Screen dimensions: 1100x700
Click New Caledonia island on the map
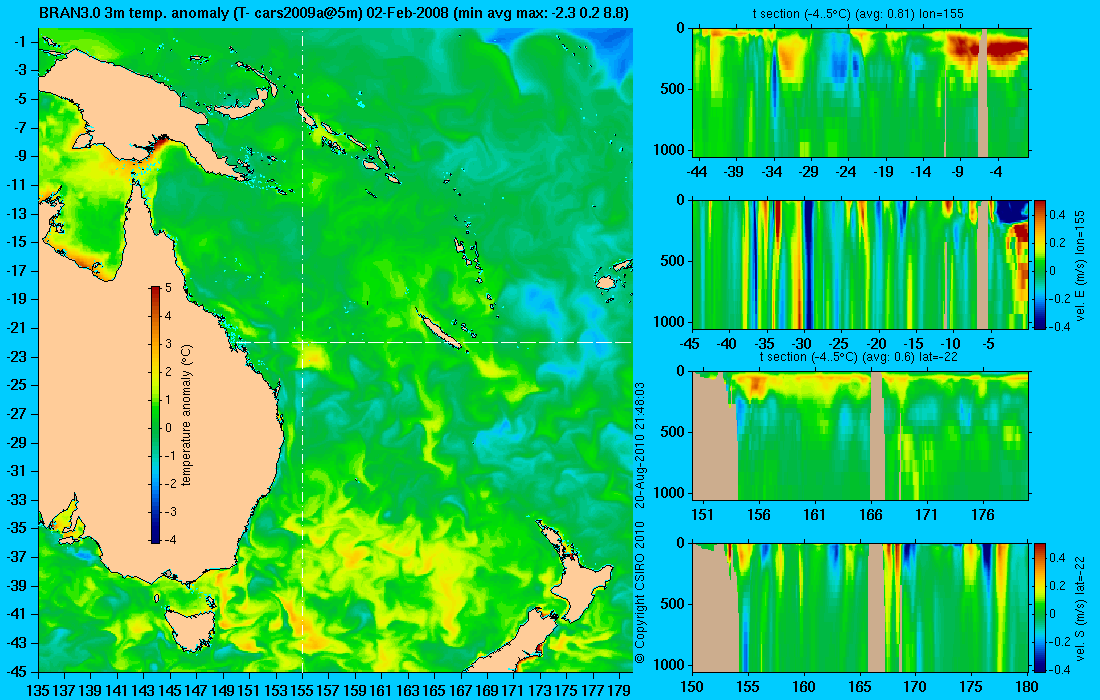[440, 330]
